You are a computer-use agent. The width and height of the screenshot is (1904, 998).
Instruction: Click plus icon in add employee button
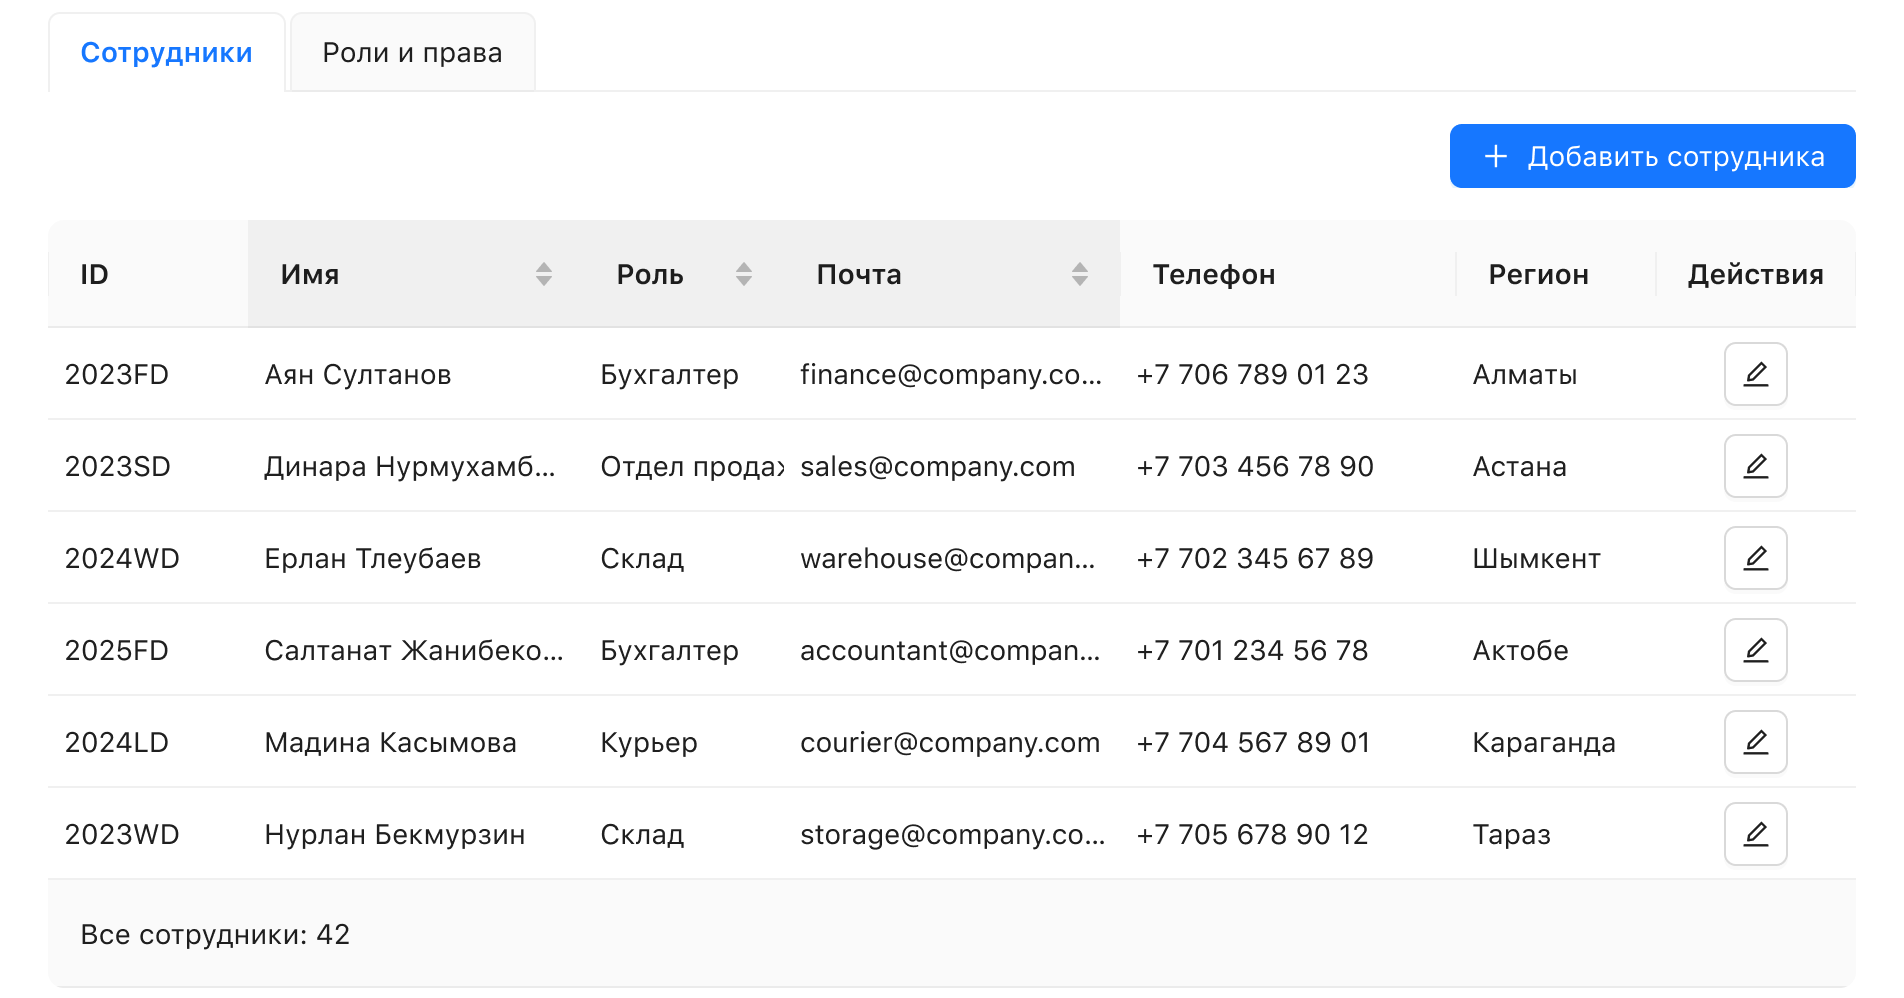(1495, 156)
